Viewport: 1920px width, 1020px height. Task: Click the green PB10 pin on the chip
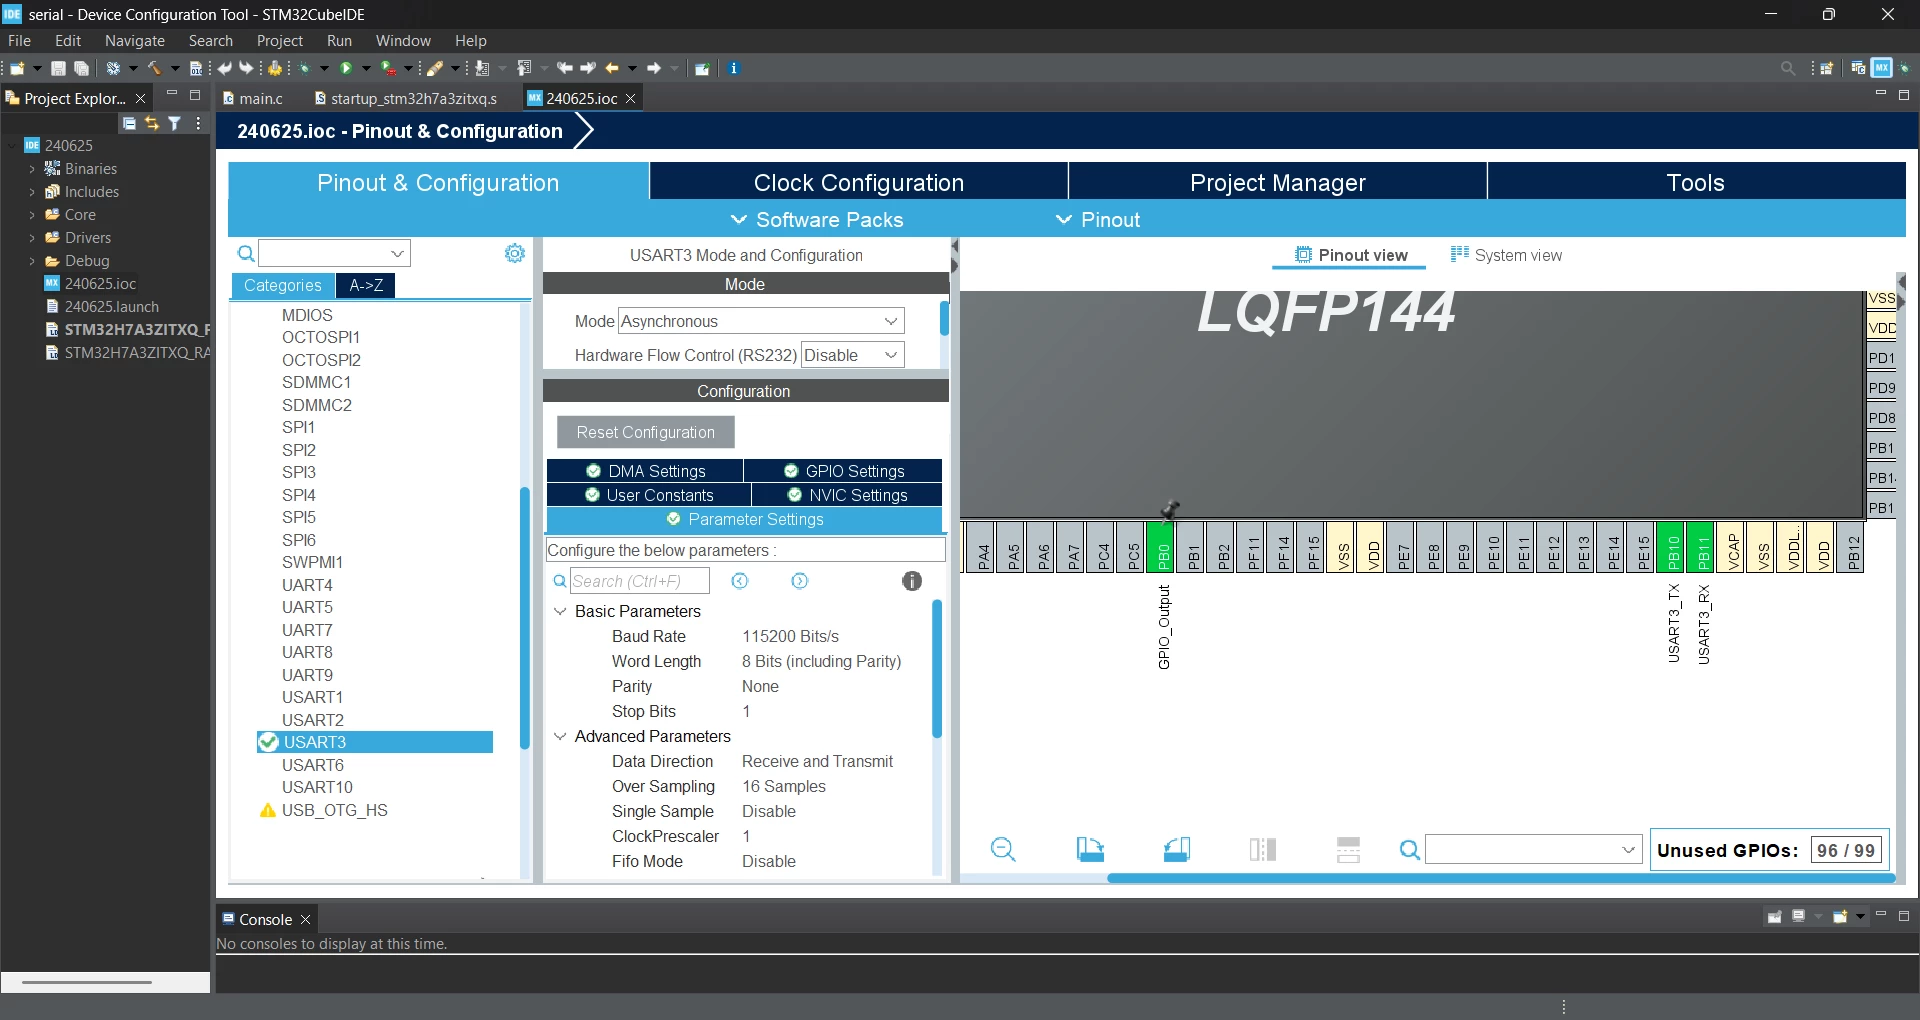[1672, 547]
